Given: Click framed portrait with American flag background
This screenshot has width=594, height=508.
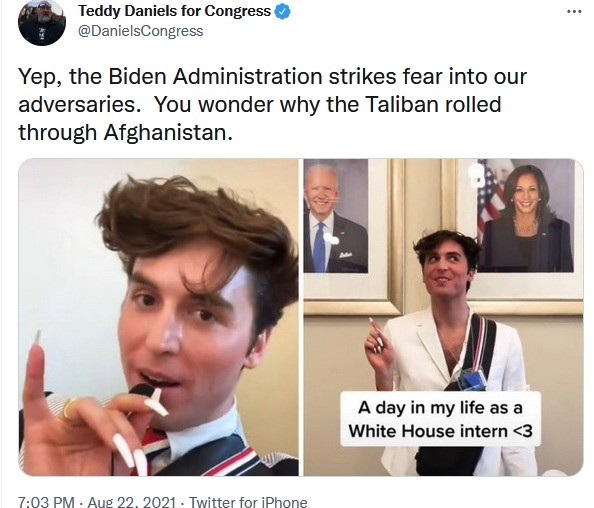Looking at the screenshot, I should click(526, 215).
